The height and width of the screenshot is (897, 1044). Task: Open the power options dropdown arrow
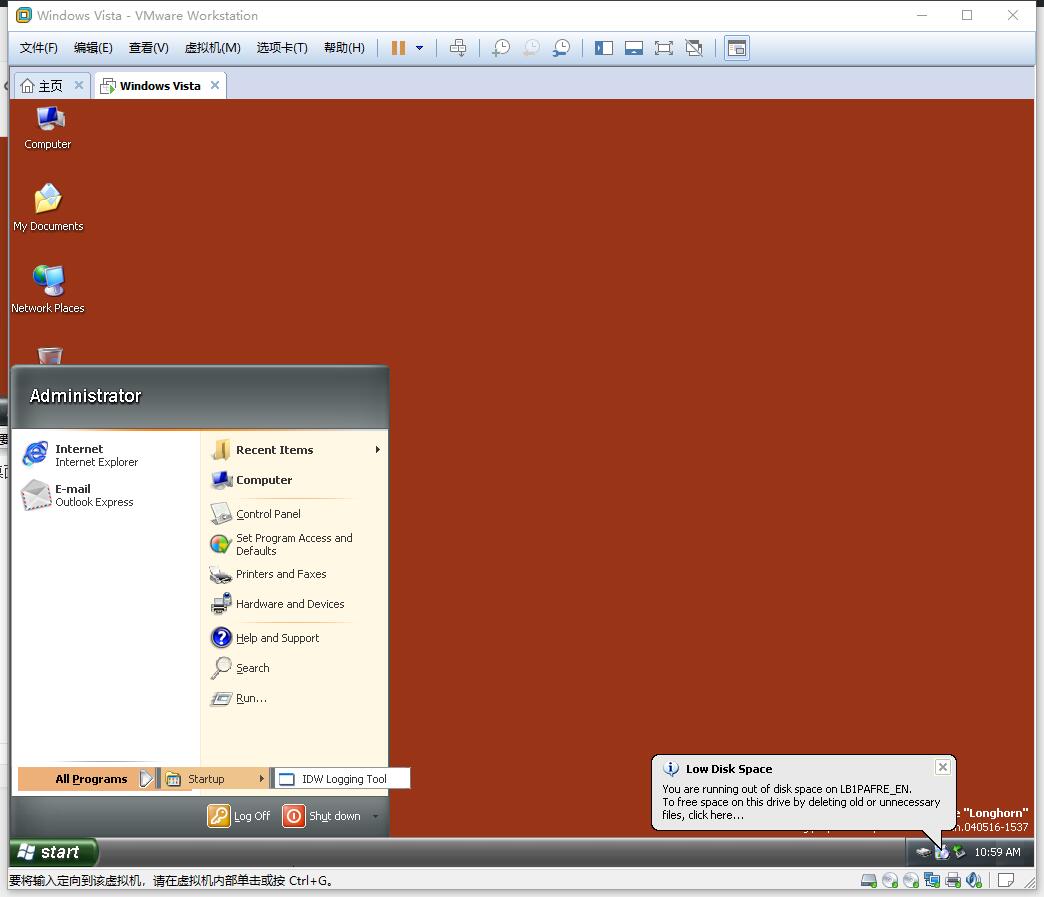tap(419, 48)
